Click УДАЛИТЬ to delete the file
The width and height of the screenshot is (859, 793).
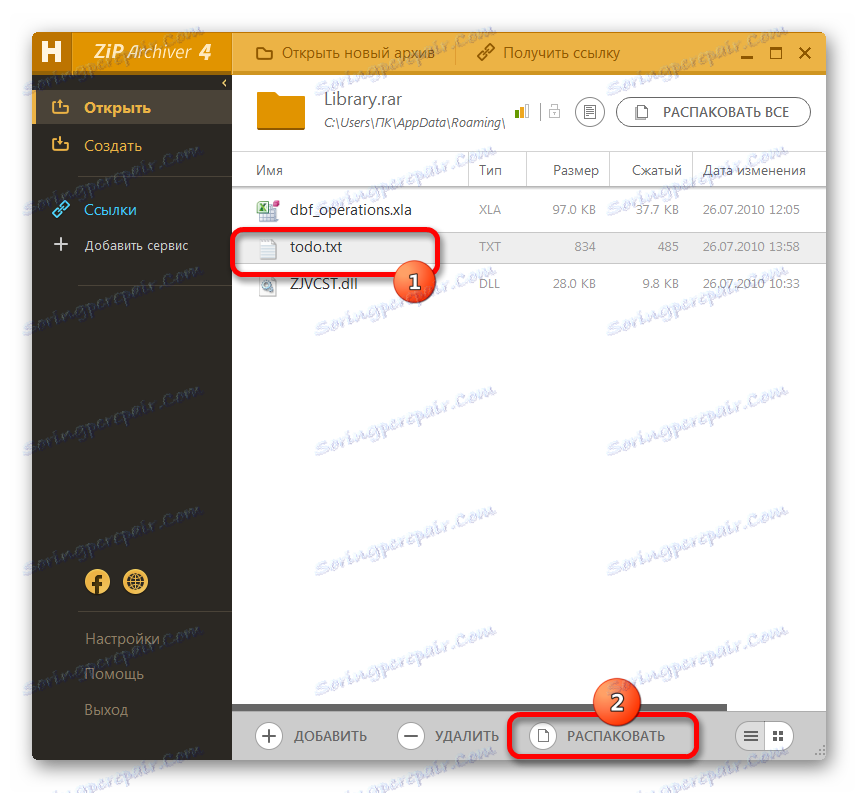[x=448, y=735]
